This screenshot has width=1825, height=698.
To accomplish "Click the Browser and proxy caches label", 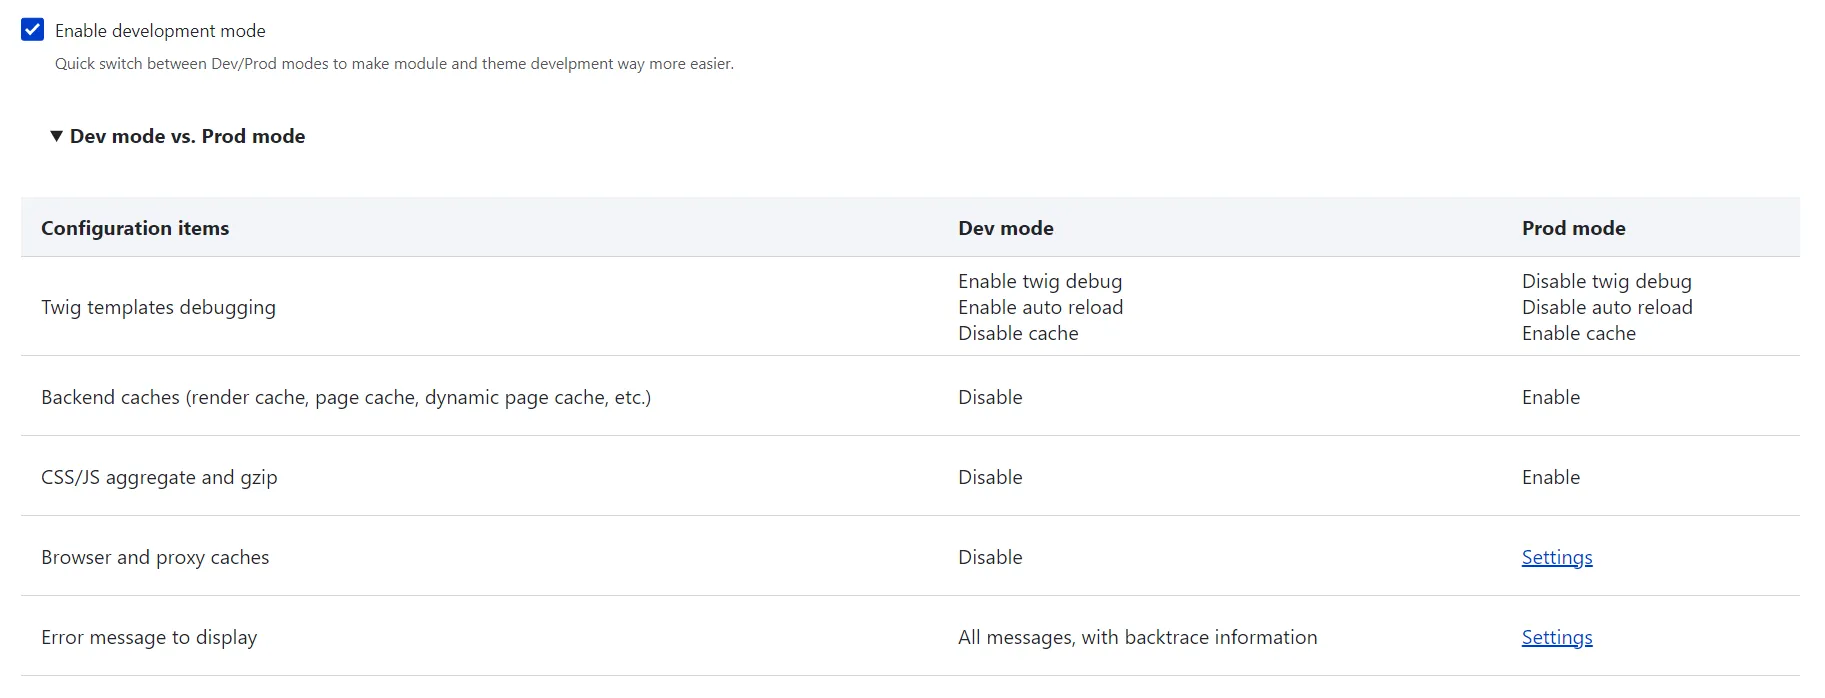I will pos(155,557).
